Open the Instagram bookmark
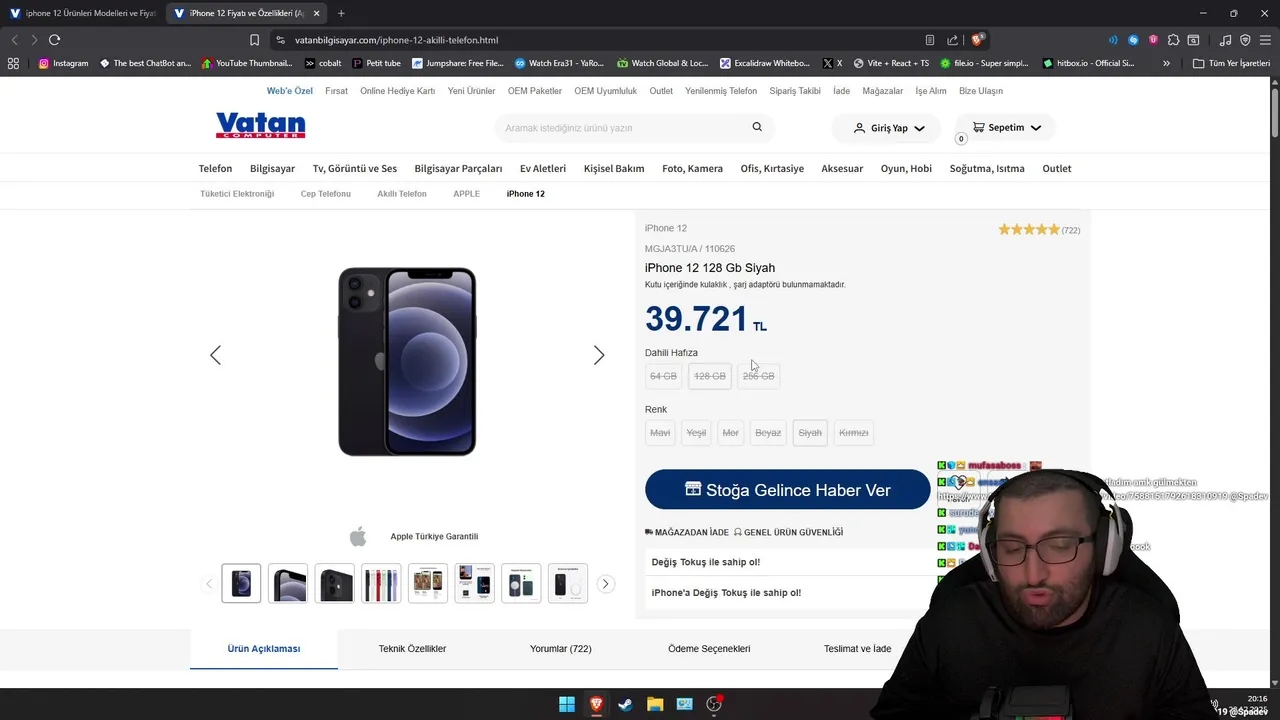This screenshot has width=1280, height=720. (63, 63)
